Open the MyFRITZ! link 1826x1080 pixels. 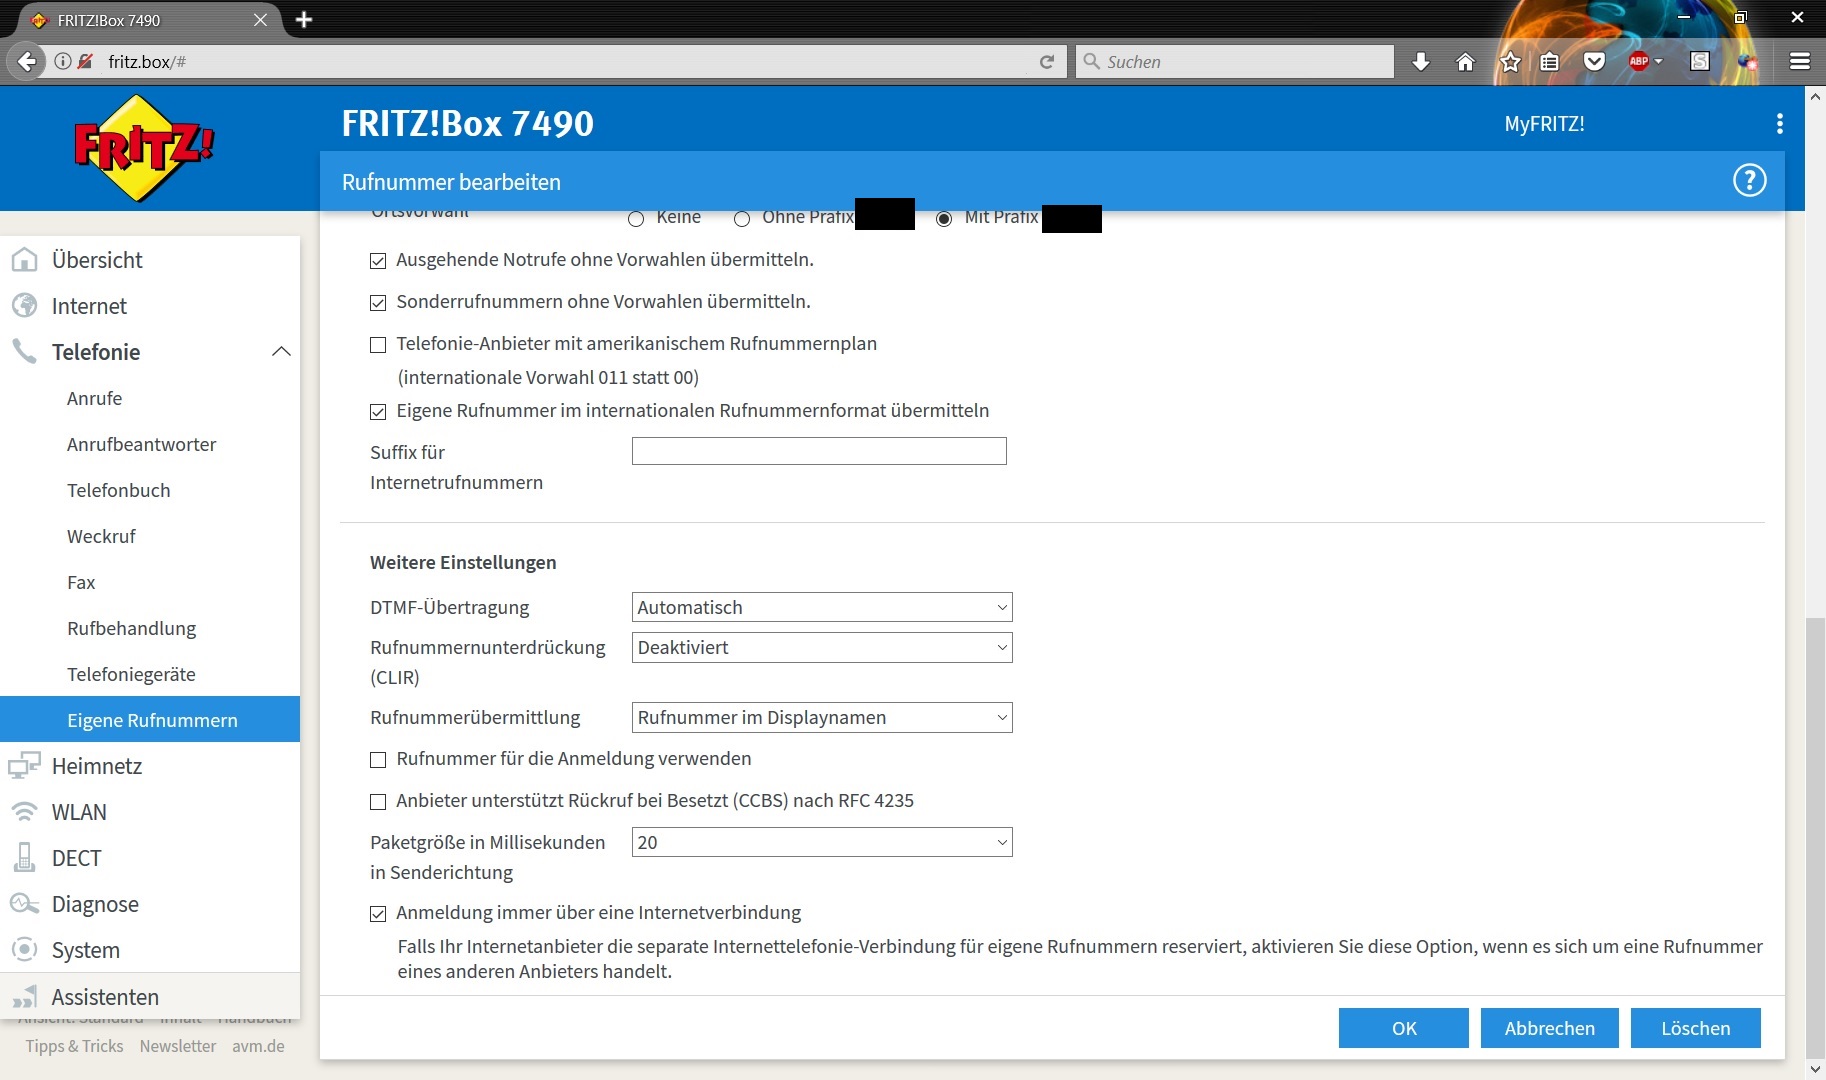point(1544,124)
